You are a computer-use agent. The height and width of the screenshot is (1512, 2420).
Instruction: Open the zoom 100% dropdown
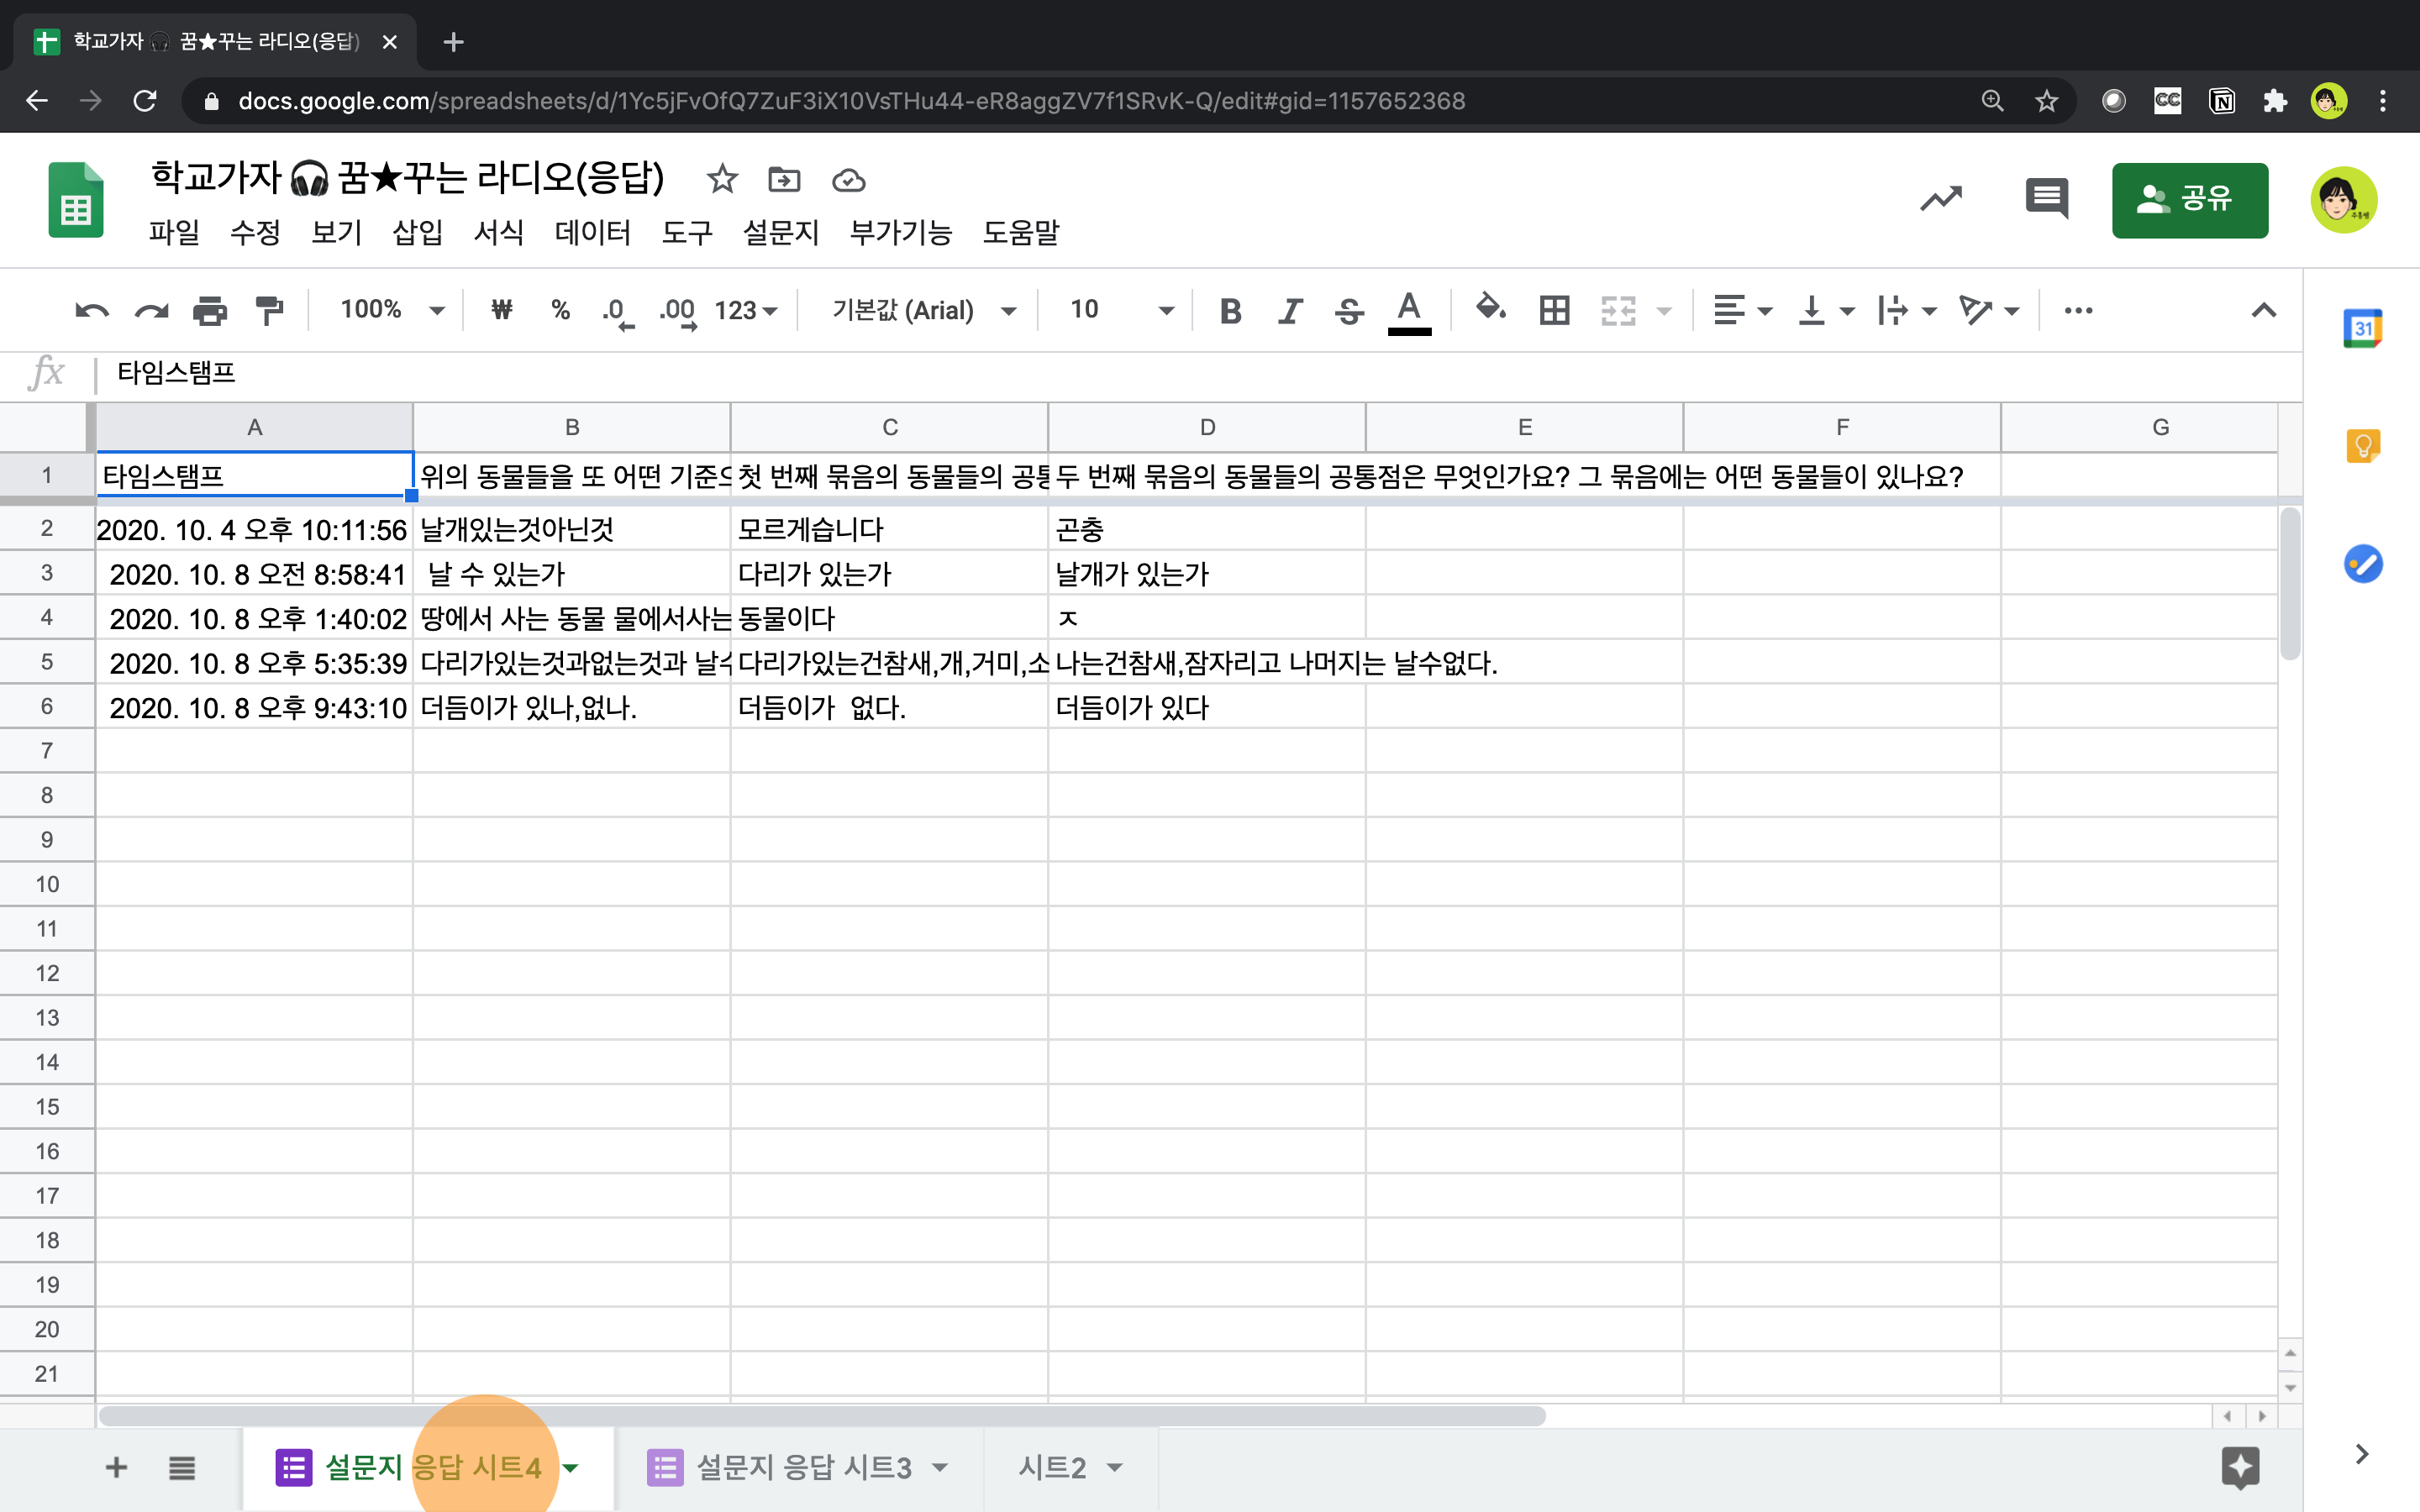(x=391, y=311)
